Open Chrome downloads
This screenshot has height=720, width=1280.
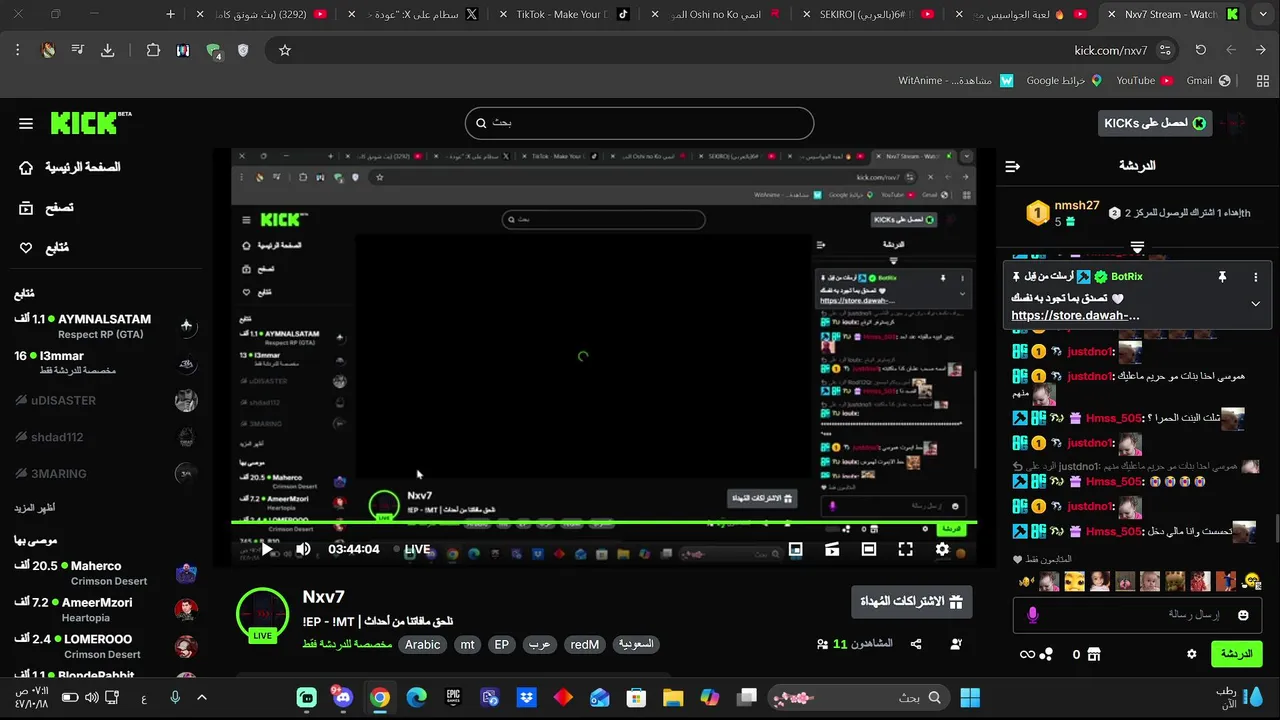pyautogui.click(x=108, y=50)
